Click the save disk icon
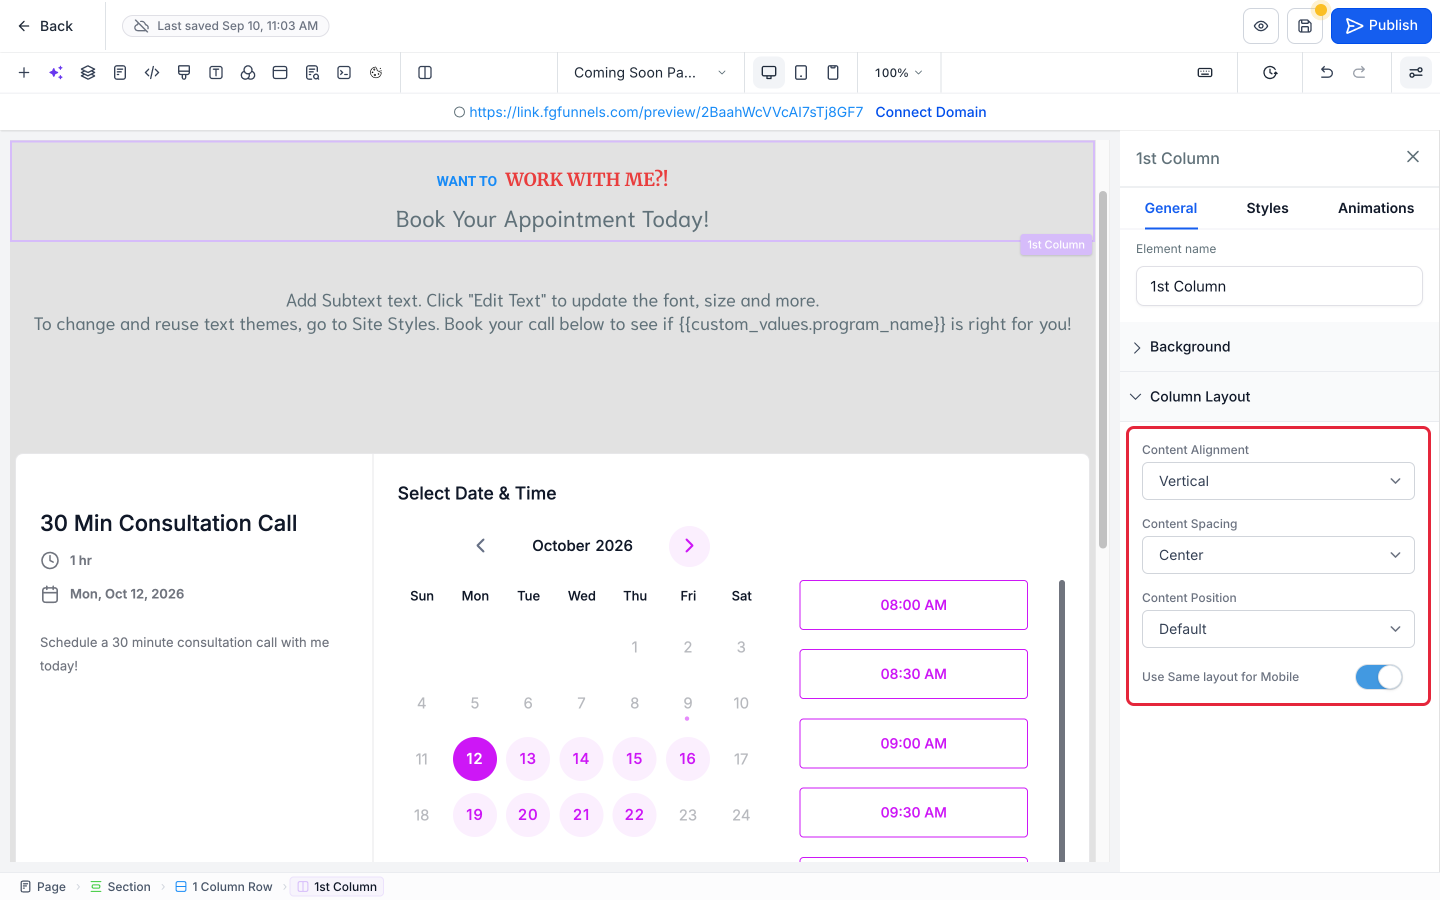This screenshot has width=1440, height=900. 1305,26
